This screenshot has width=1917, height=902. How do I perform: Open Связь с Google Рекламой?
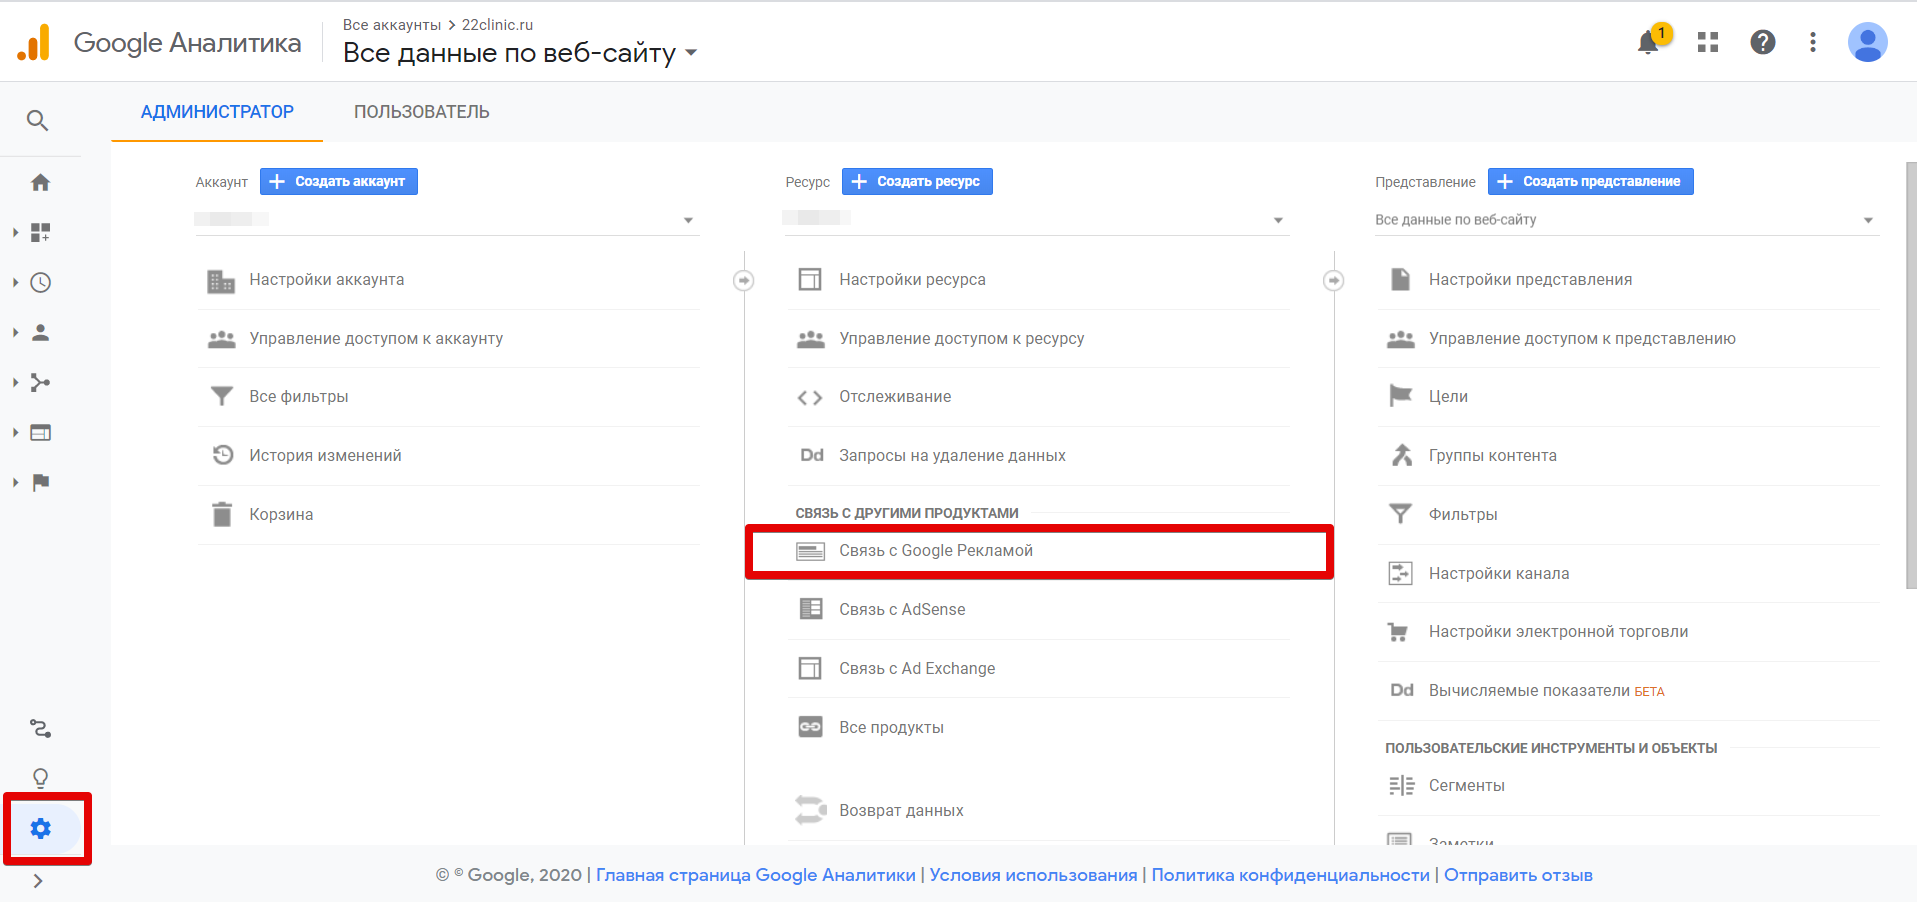[1039, 551]
